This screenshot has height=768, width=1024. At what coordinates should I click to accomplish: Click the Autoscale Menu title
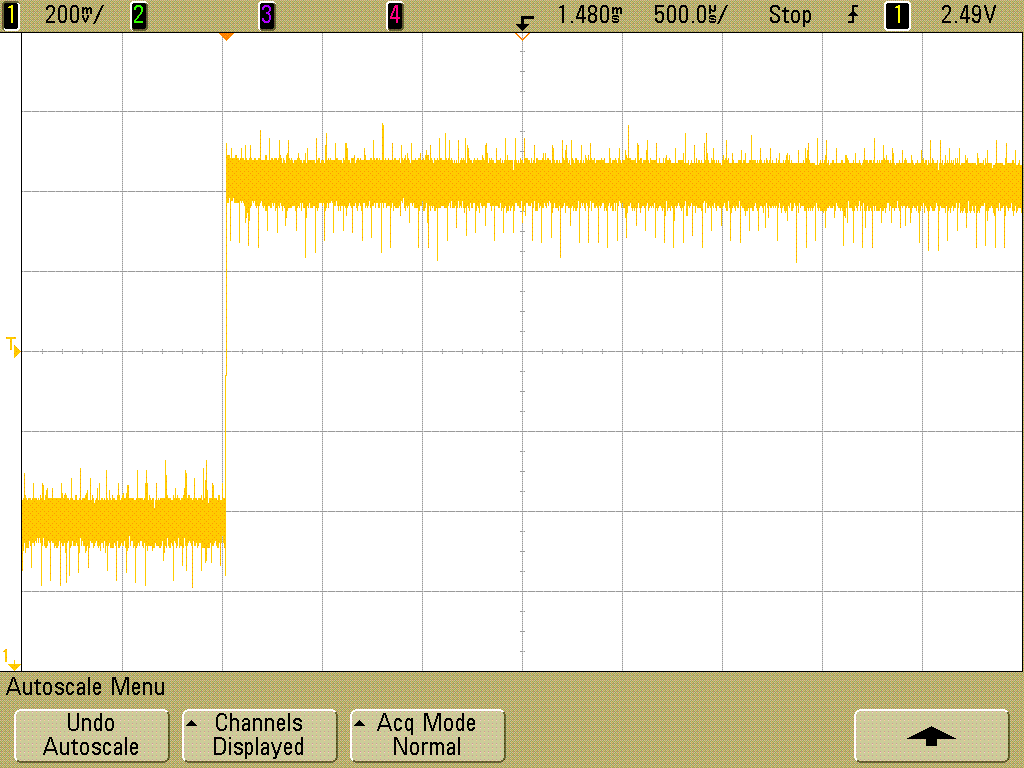click(x=86, y=687)
